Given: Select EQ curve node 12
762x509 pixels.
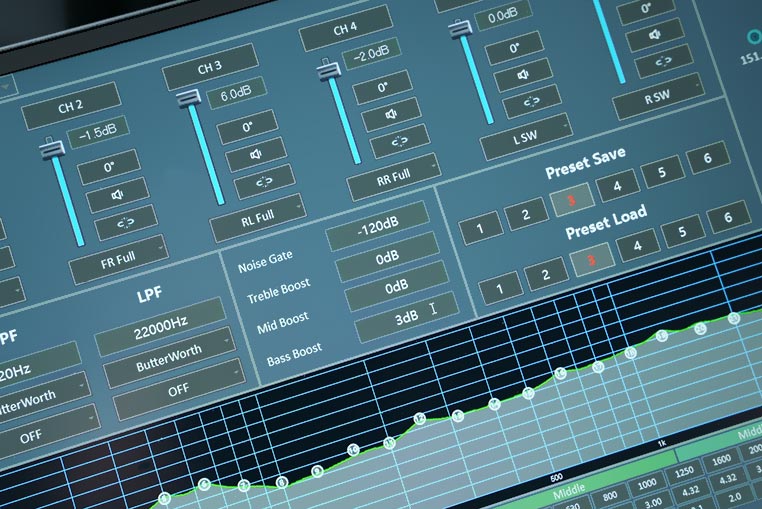Looking at the screenshot, I should tap(420, 419).
